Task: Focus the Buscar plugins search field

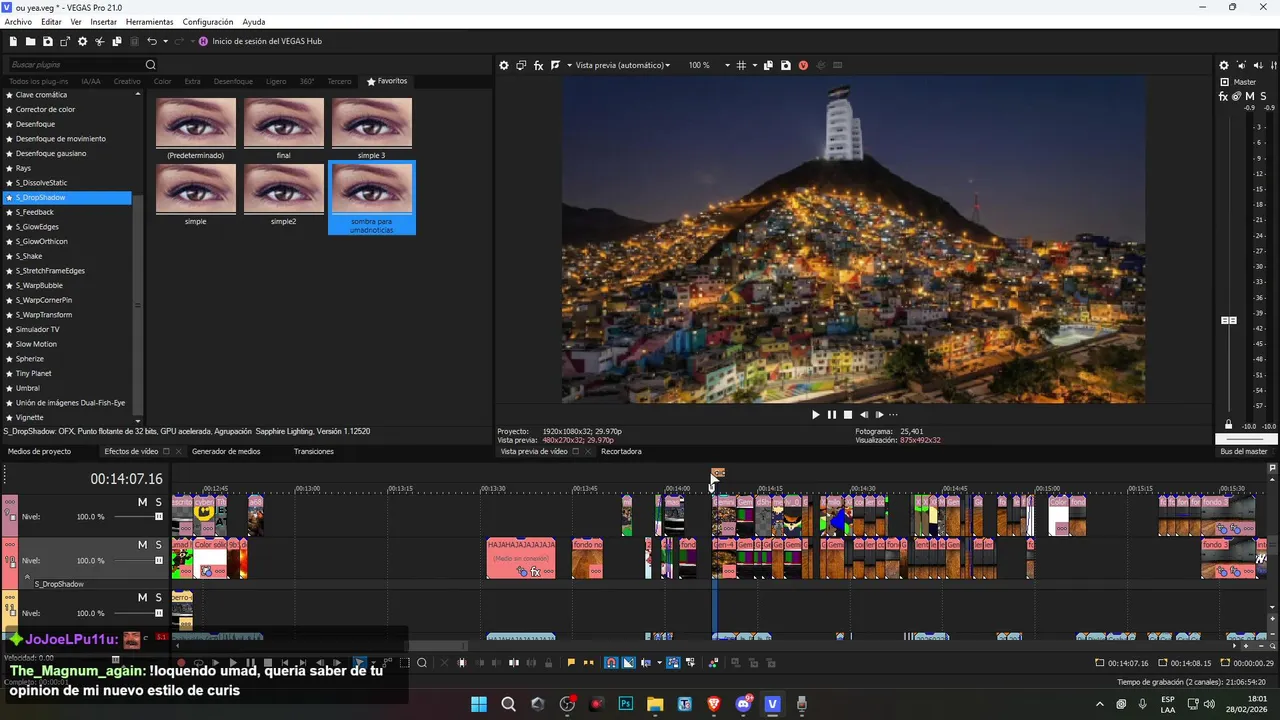Action: click(x=75, y=65)
